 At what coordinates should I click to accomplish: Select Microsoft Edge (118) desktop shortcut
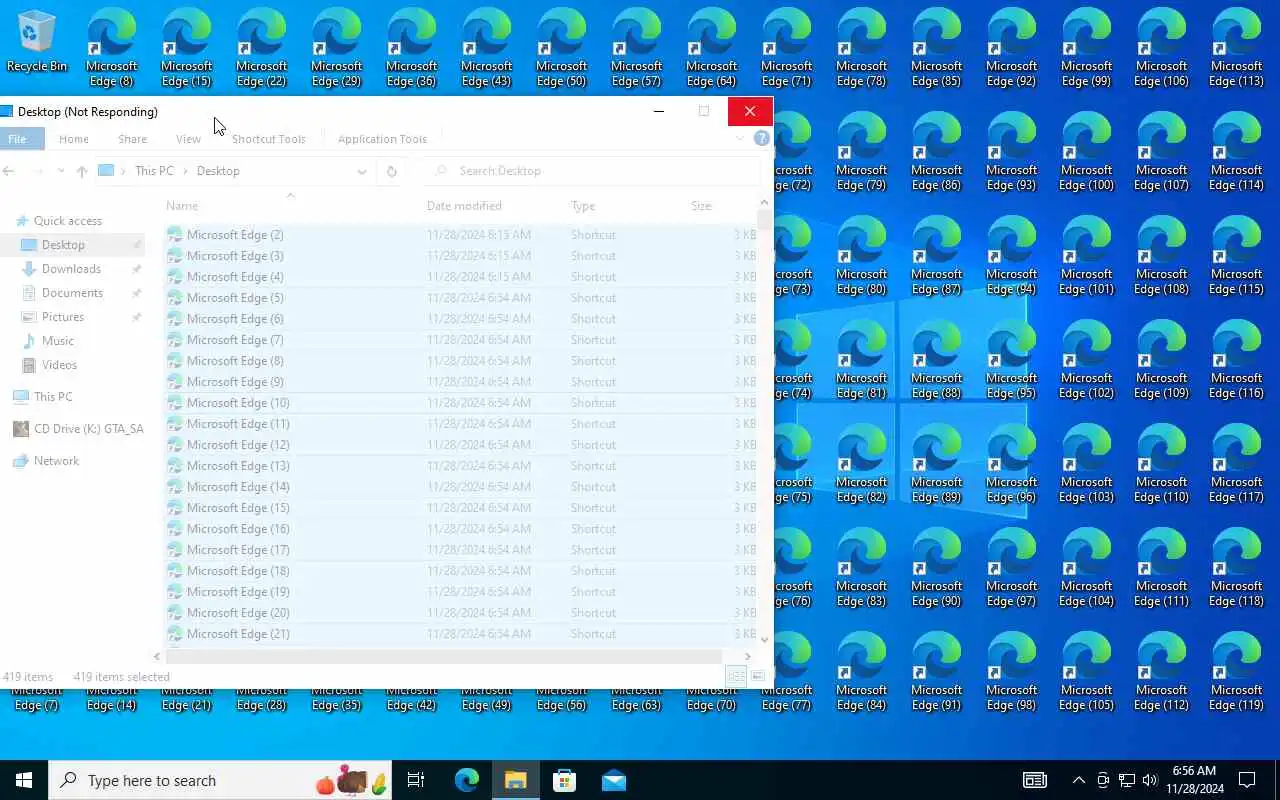[1237, 568]
